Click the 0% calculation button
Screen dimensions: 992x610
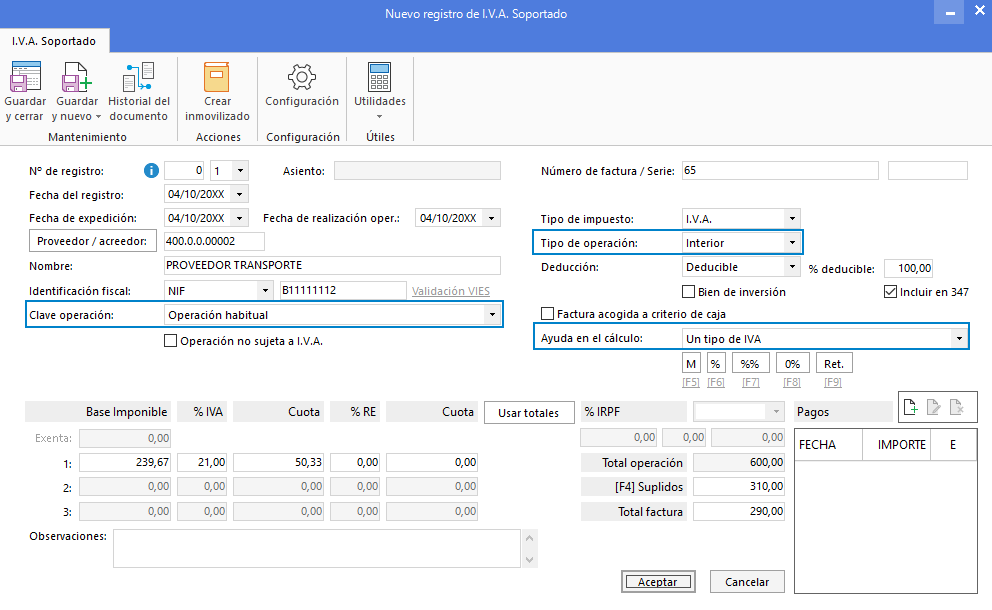[792, 364]
